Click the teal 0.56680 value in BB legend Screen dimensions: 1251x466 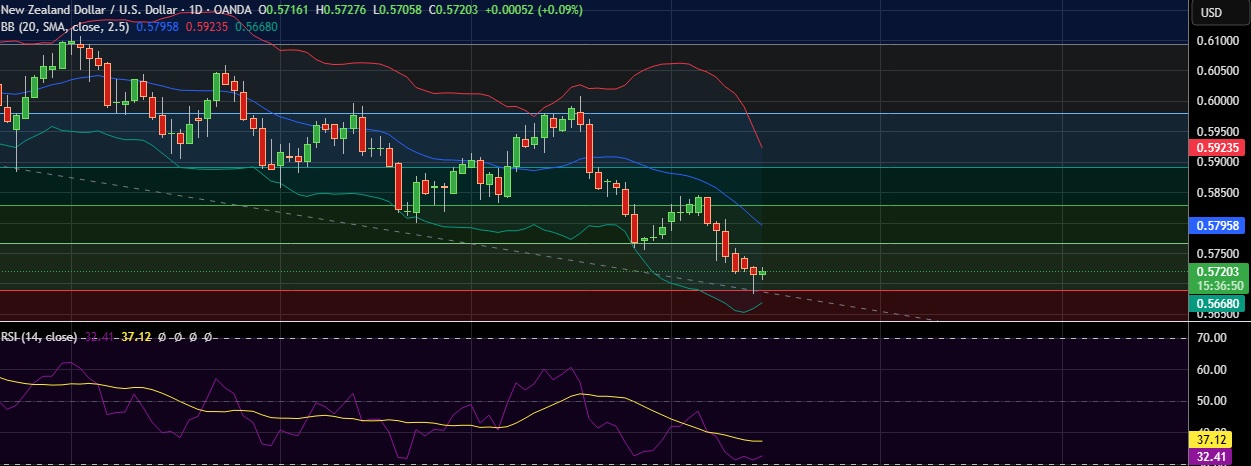point(257,26)
